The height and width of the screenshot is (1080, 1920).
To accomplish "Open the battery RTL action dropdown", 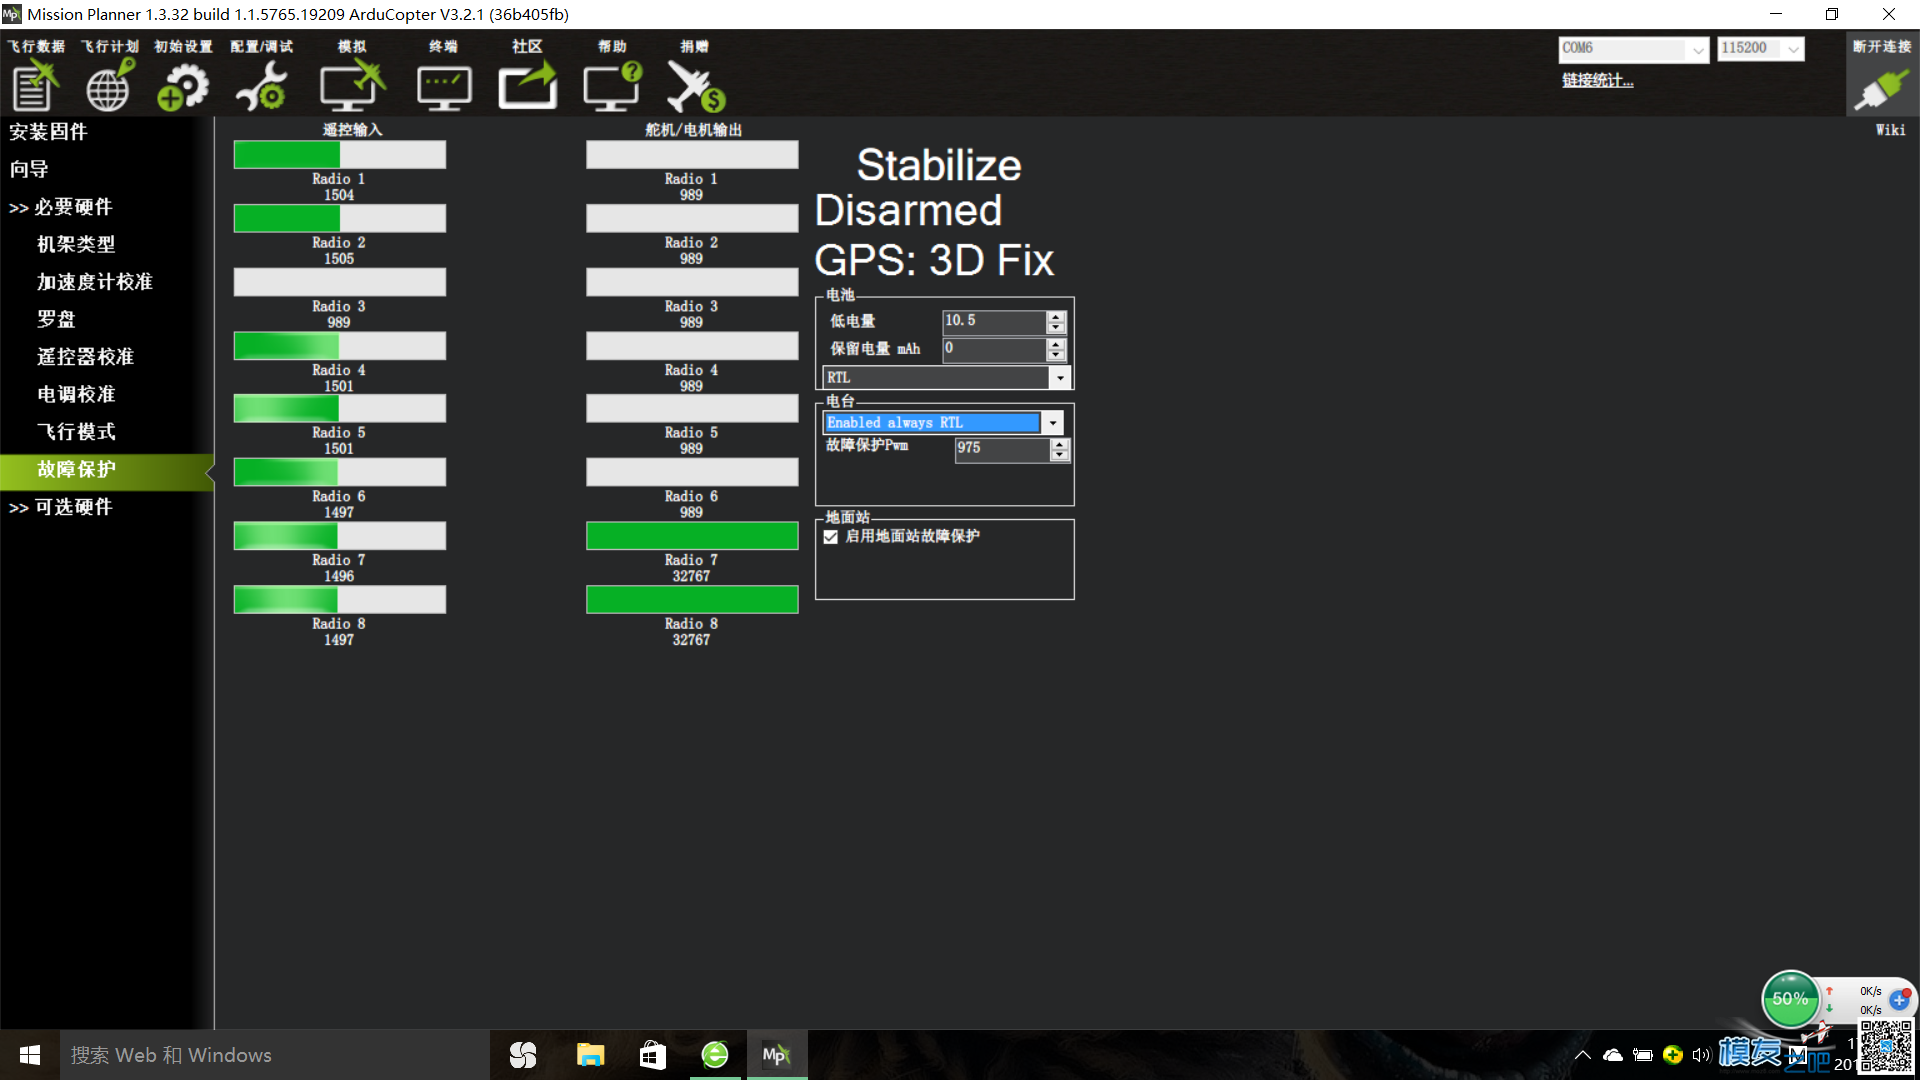I will point(1060,377).
